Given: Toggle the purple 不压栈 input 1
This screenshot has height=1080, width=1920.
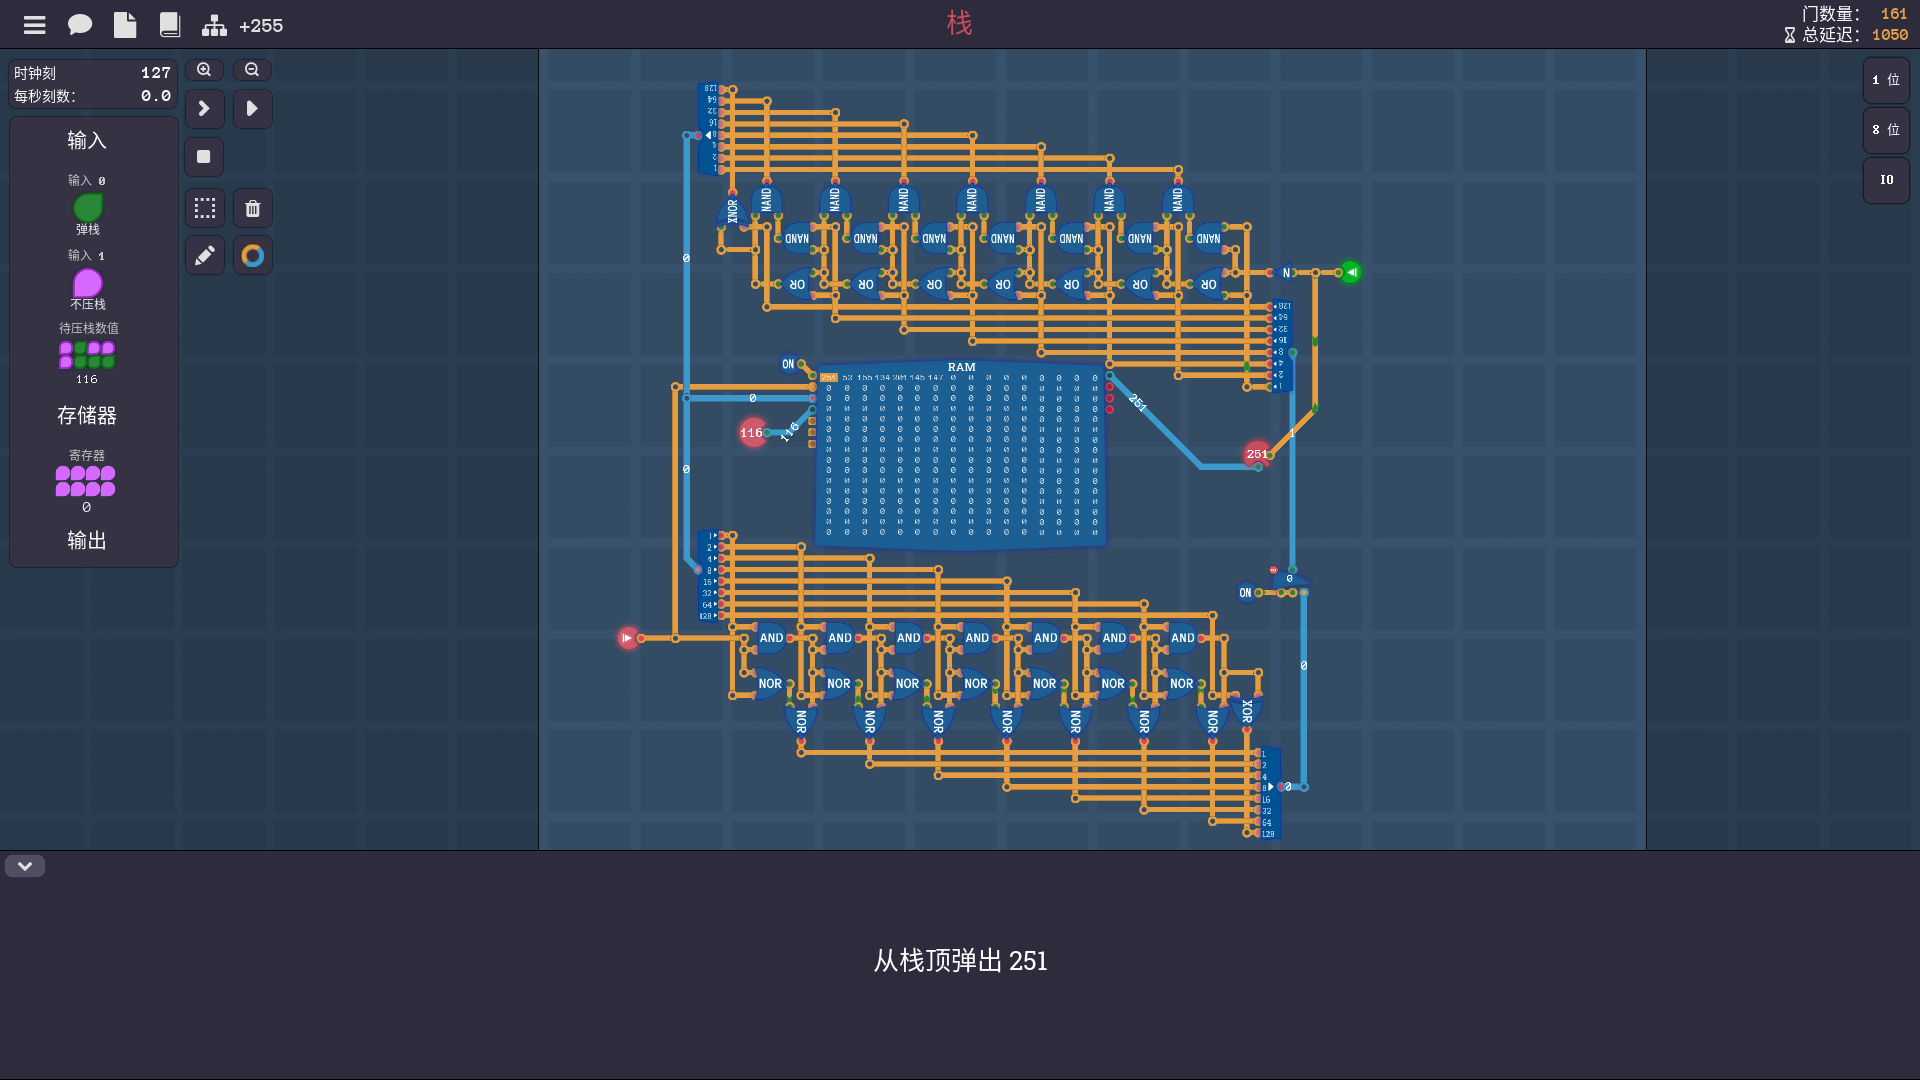Looking at the screenshot, I should click(88, 283).
